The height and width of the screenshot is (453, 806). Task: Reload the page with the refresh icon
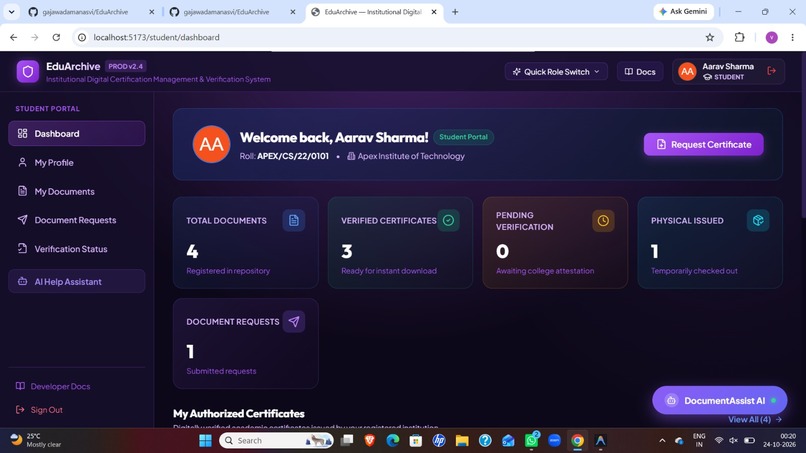[x=56, y=37]
